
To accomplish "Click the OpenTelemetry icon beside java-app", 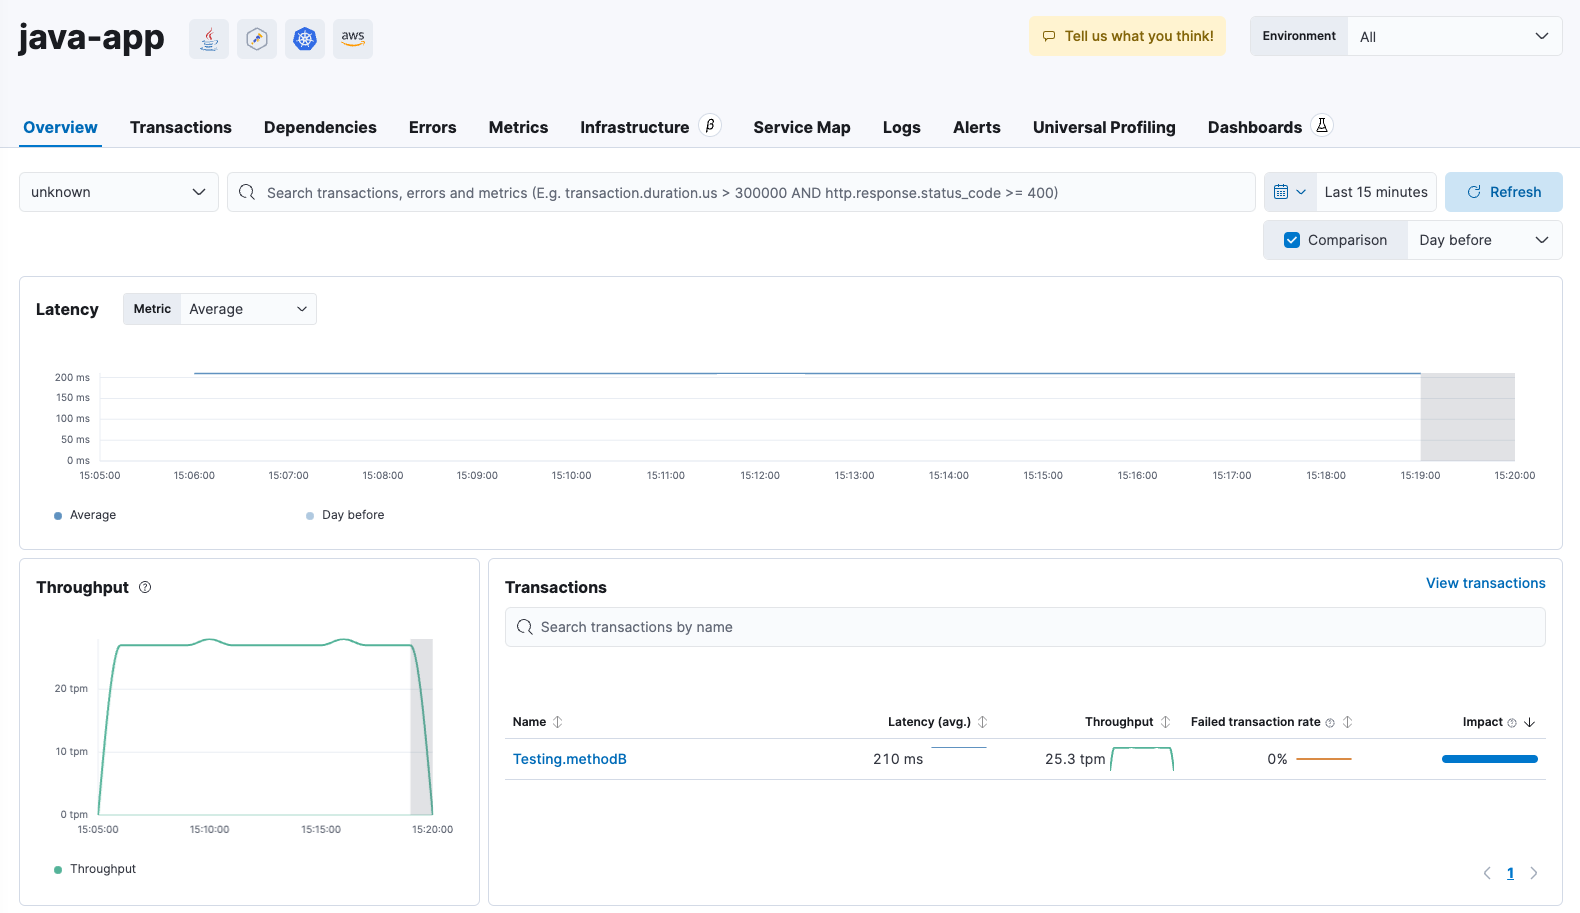I will [257, 39].
